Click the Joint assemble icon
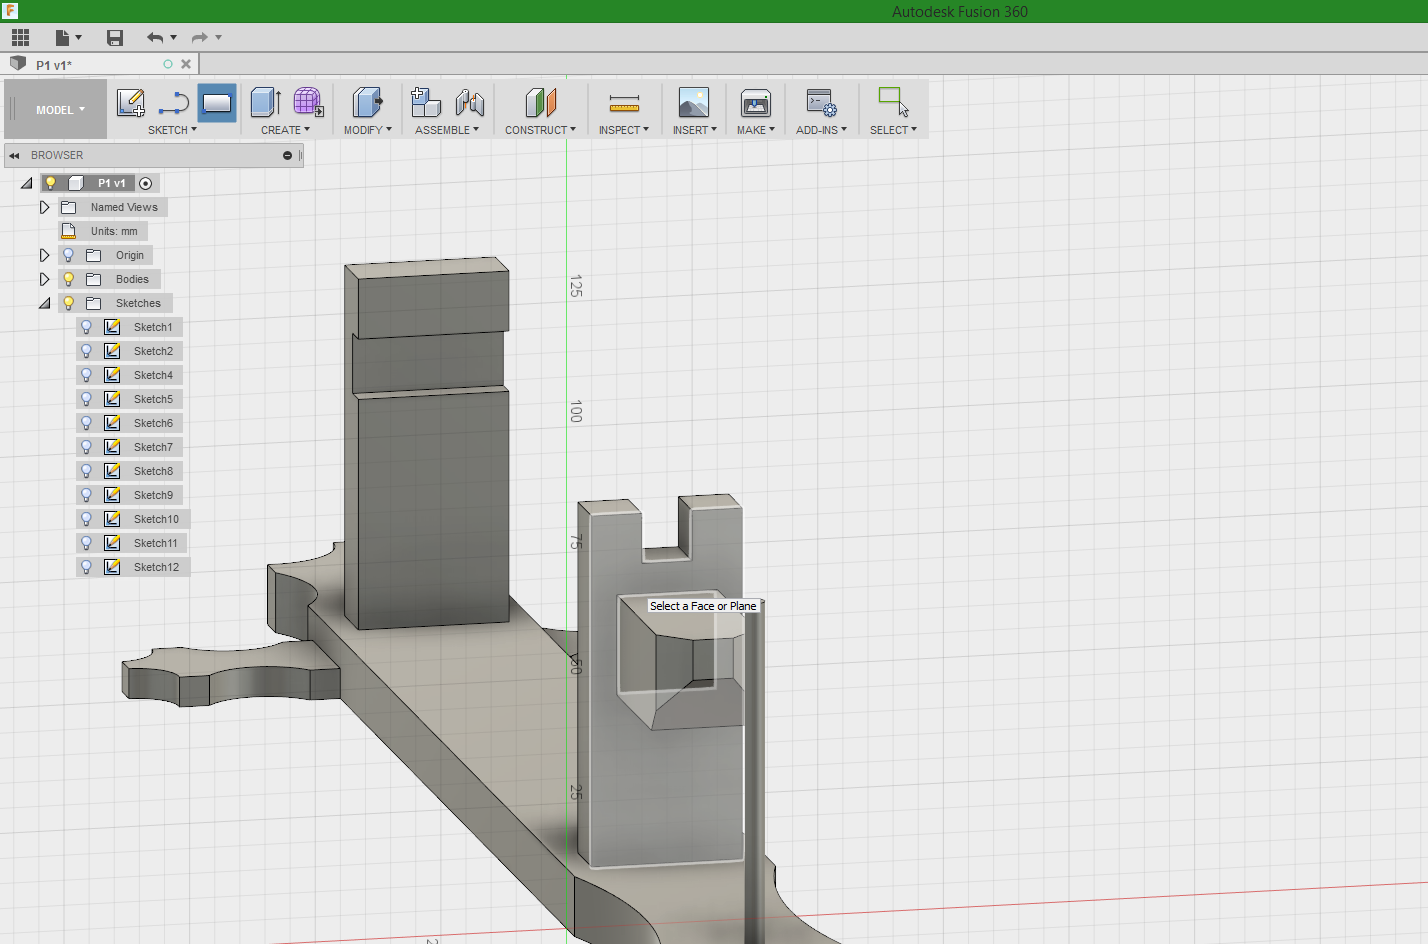Image resolution: width=1428 pixels, height=944 pixels. point(470,102)
